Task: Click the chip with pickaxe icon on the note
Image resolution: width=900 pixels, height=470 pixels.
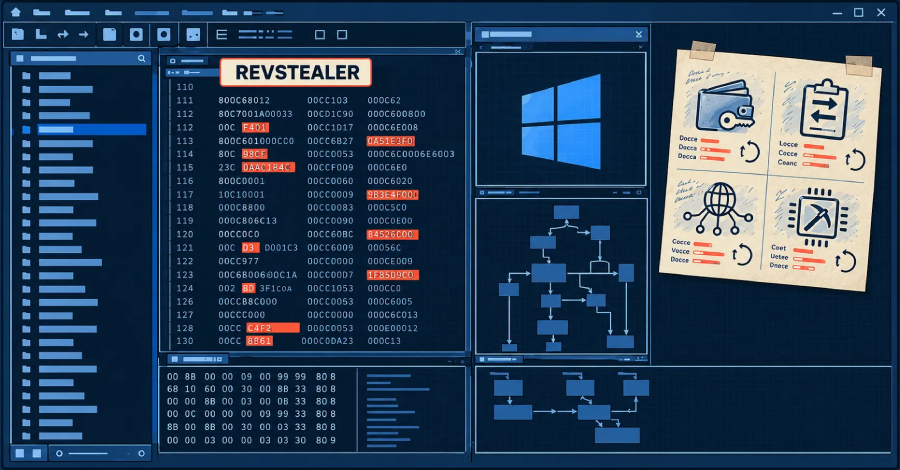Action: coord(817,216)
